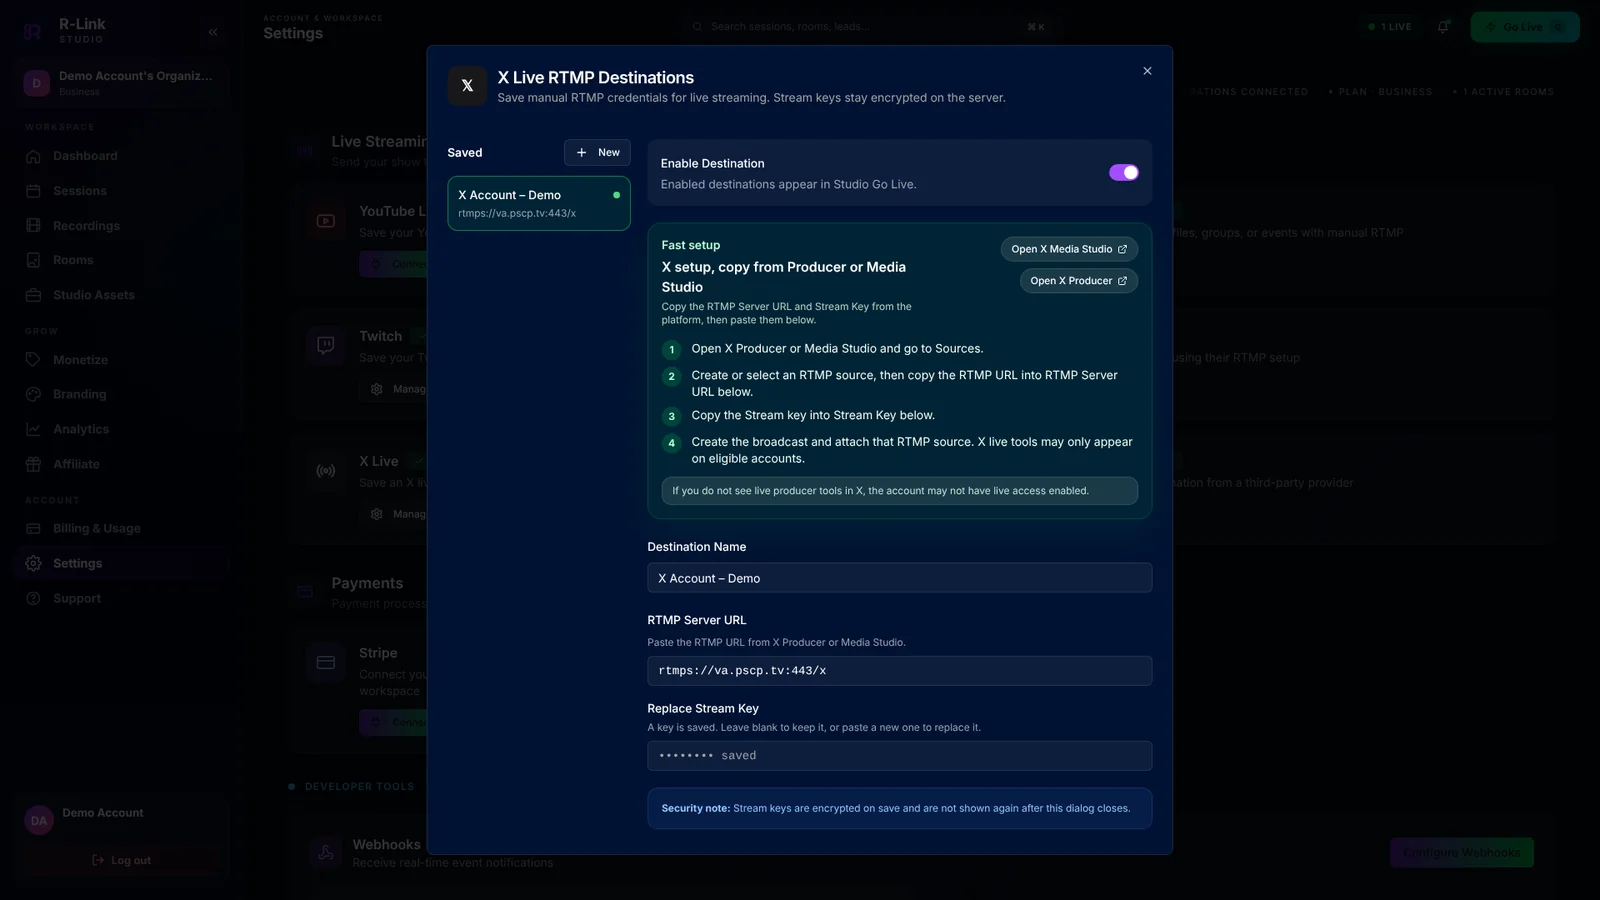Open Monetize section
Viewport: 1600px width, 900px height.
[80, 360]
